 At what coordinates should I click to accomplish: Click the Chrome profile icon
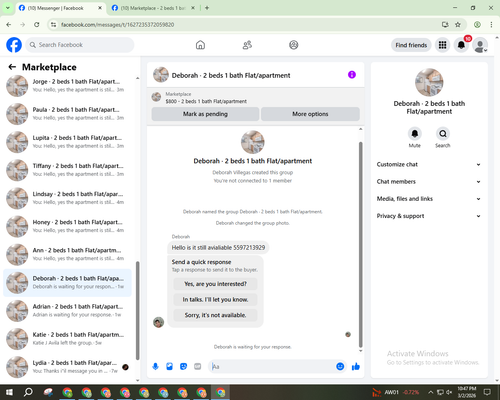click(x=477, y=24)
